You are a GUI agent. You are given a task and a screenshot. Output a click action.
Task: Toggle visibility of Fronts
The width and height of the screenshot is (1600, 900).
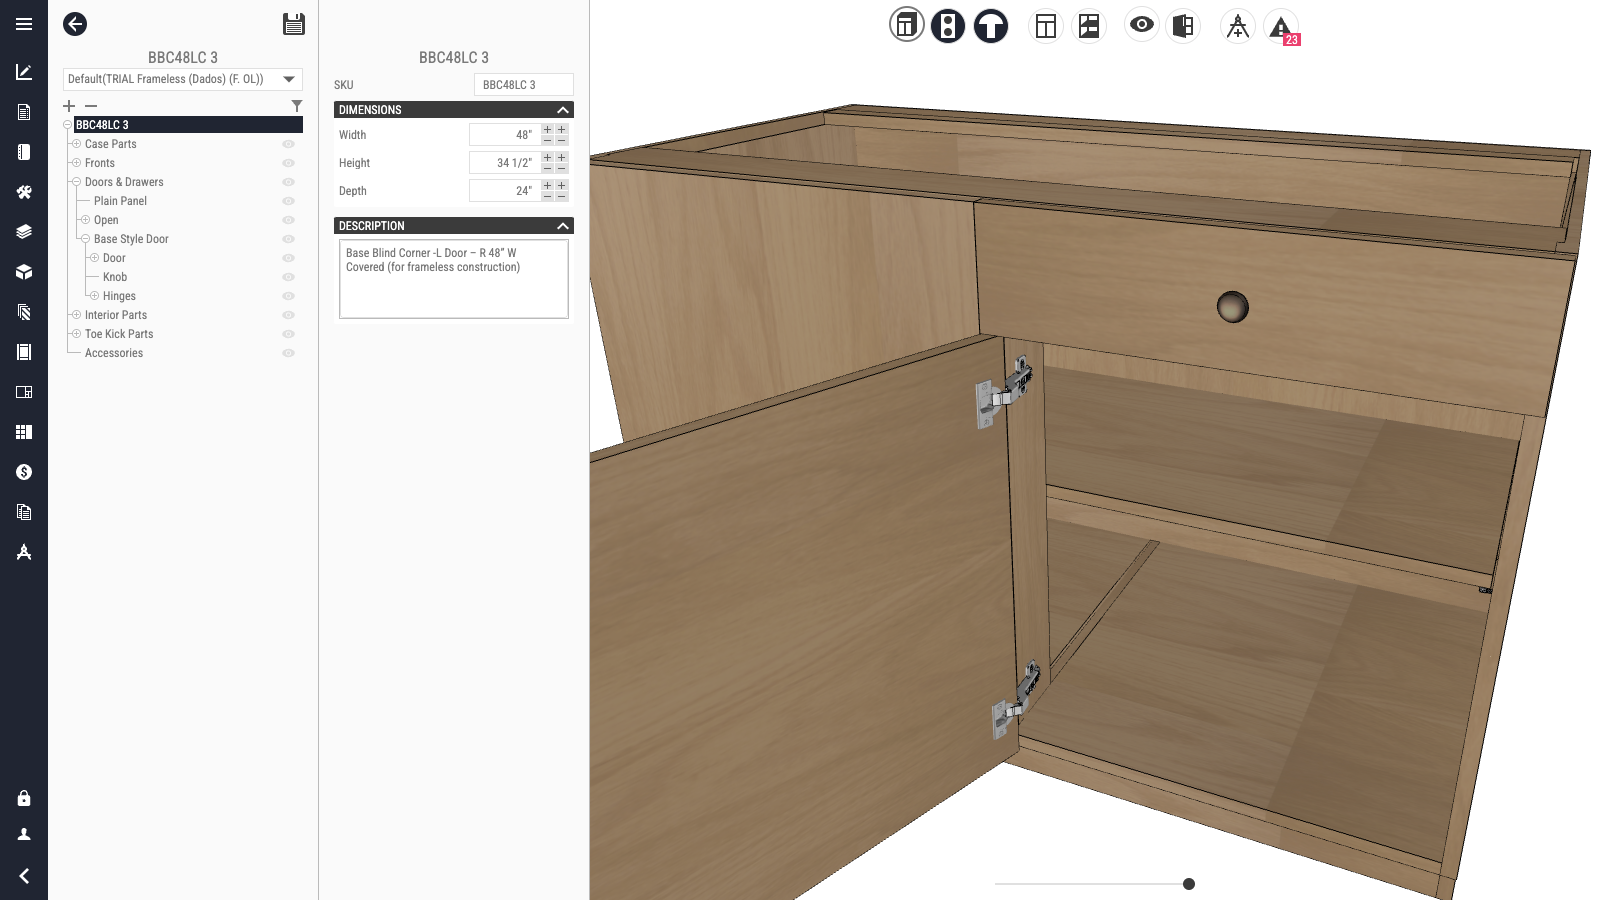tap(288, 163)
